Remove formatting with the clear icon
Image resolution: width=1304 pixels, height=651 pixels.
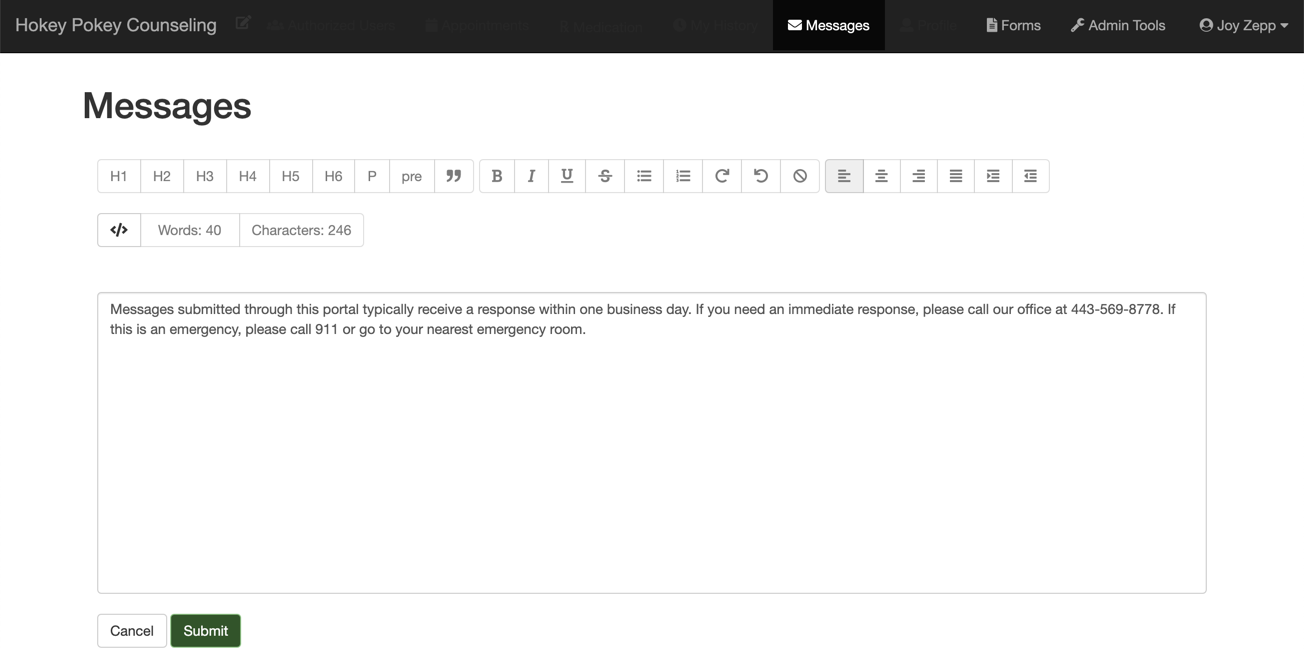point(800,176)
